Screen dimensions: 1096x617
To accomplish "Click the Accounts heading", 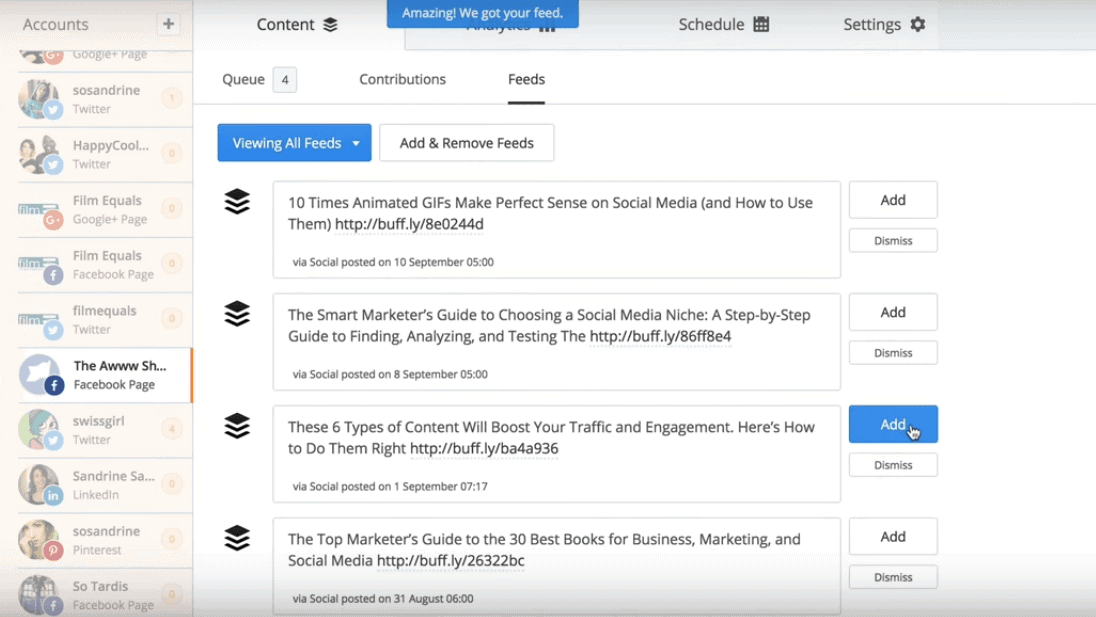I will [x=56, y=24].
